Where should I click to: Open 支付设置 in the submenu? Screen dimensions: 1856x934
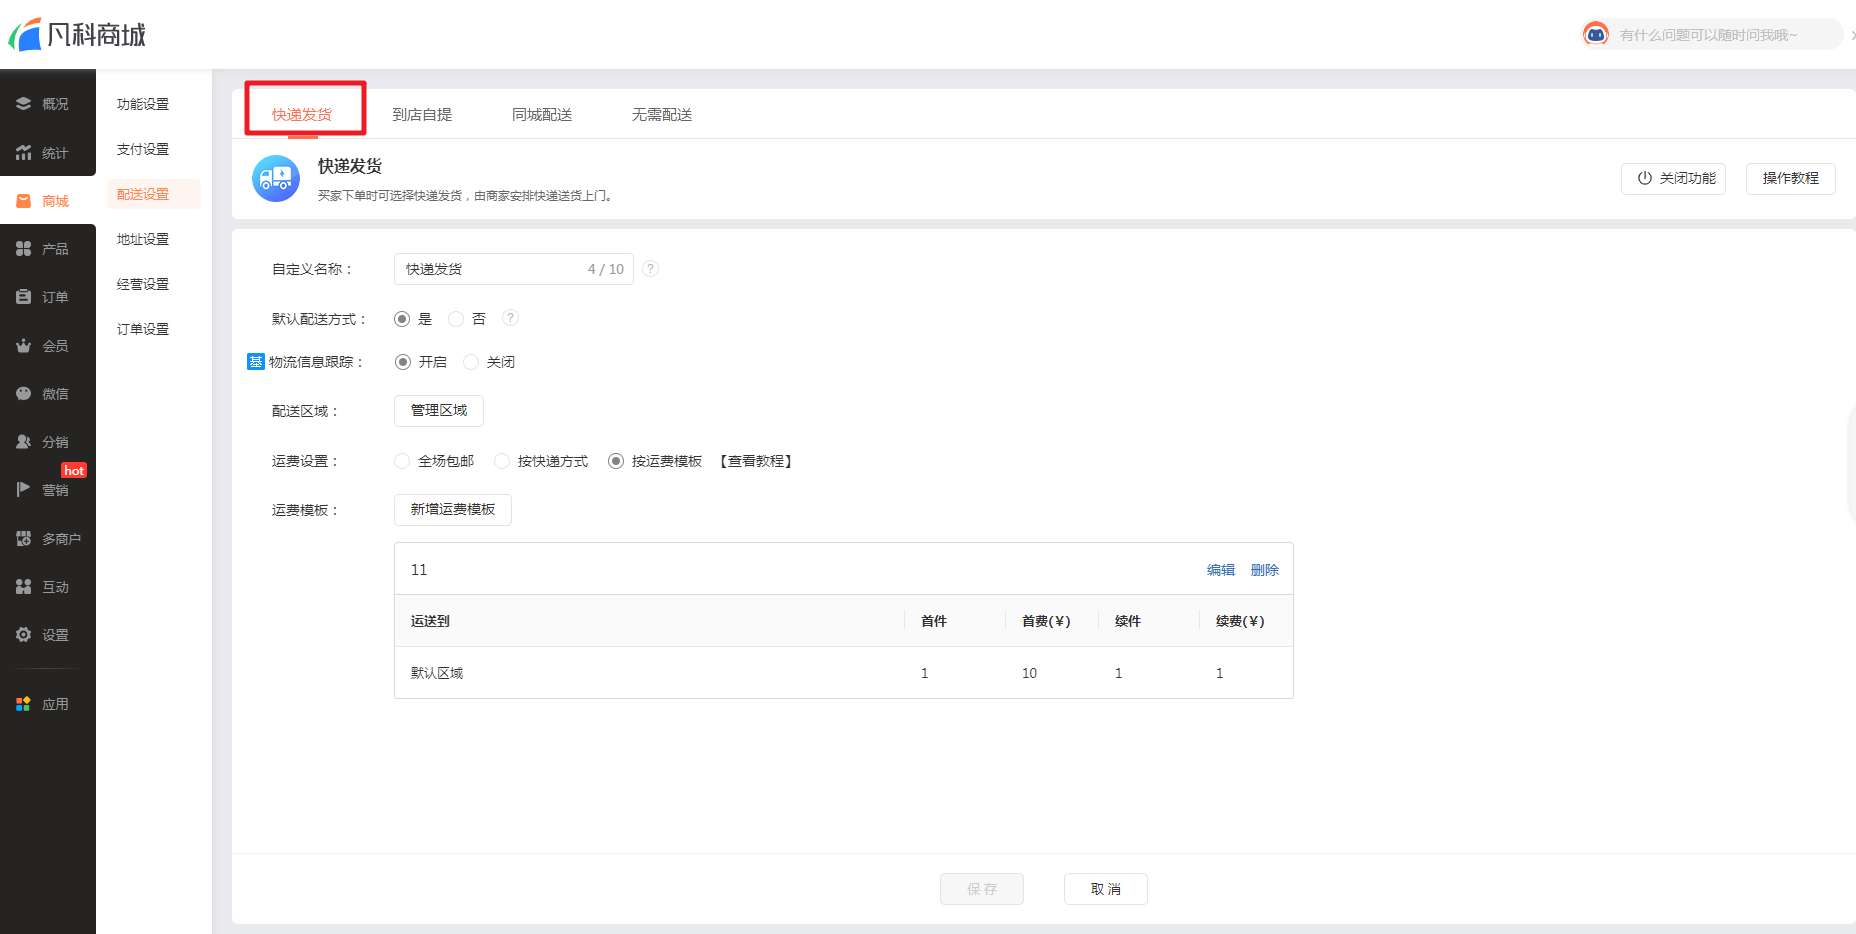(143, 149)
